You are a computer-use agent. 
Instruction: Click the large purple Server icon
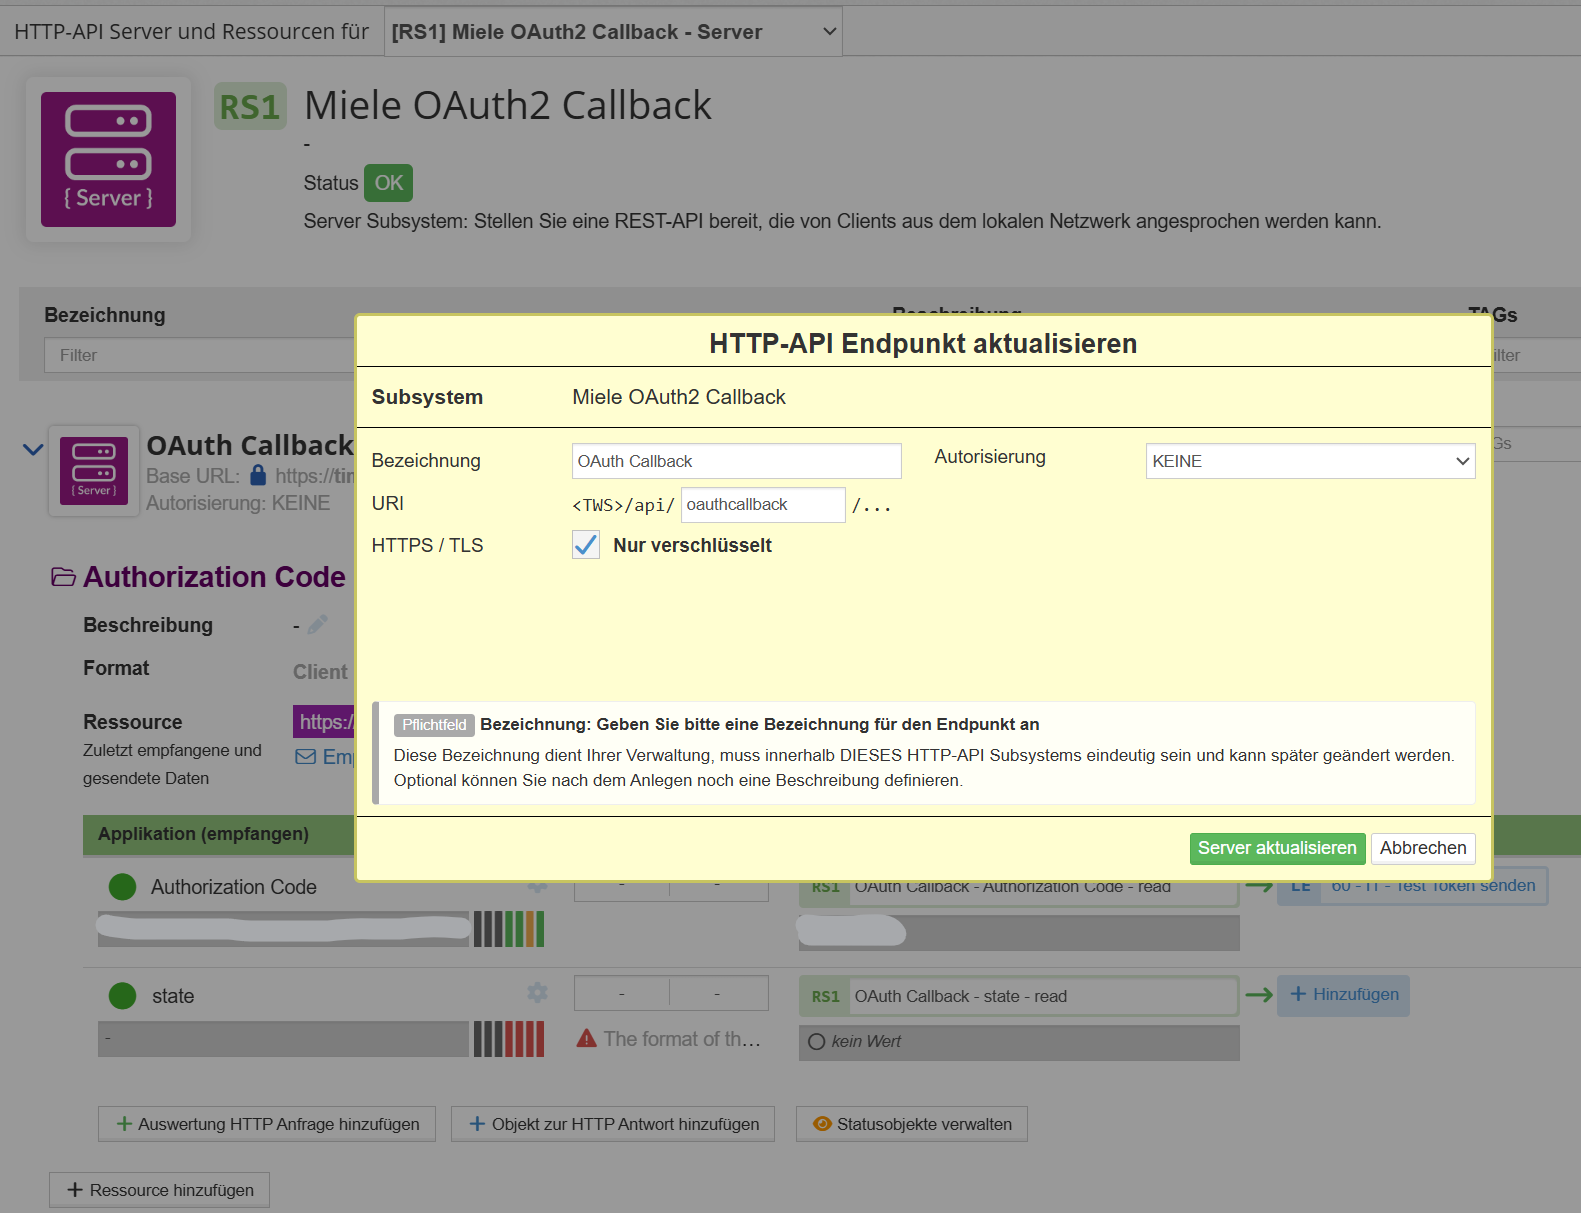(108, 159)
